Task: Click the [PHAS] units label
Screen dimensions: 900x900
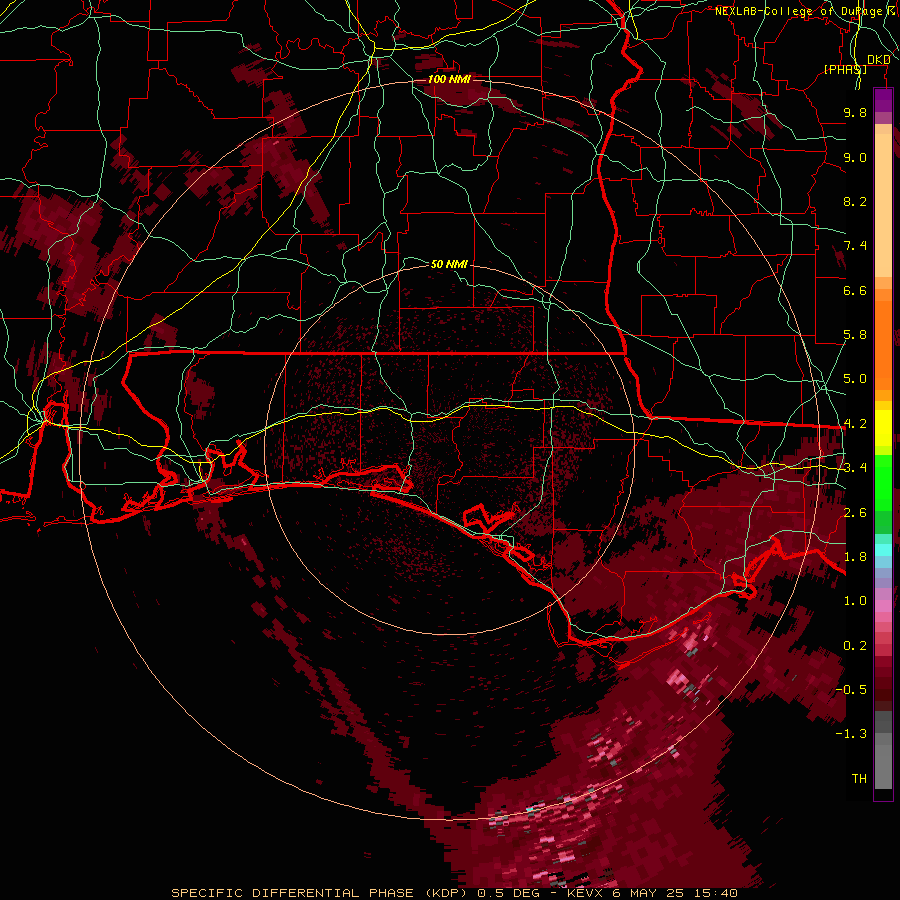Action: point(845,69)
